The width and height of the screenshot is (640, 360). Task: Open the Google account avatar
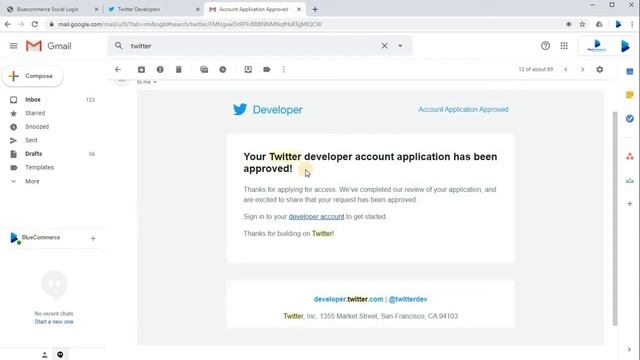coord(624,46)
